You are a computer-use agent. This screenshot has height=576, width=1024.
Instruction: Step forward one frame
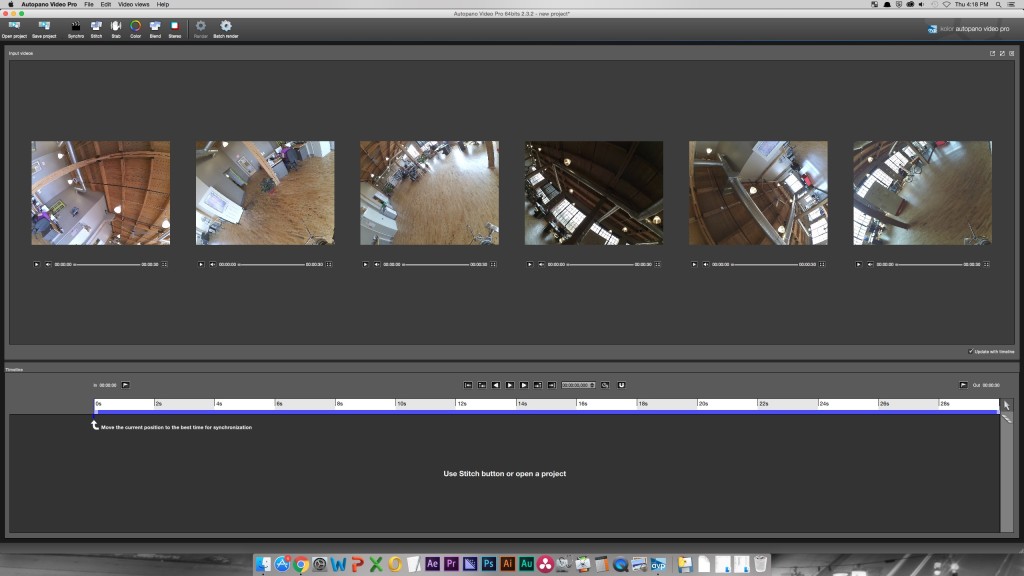[524, 385]
